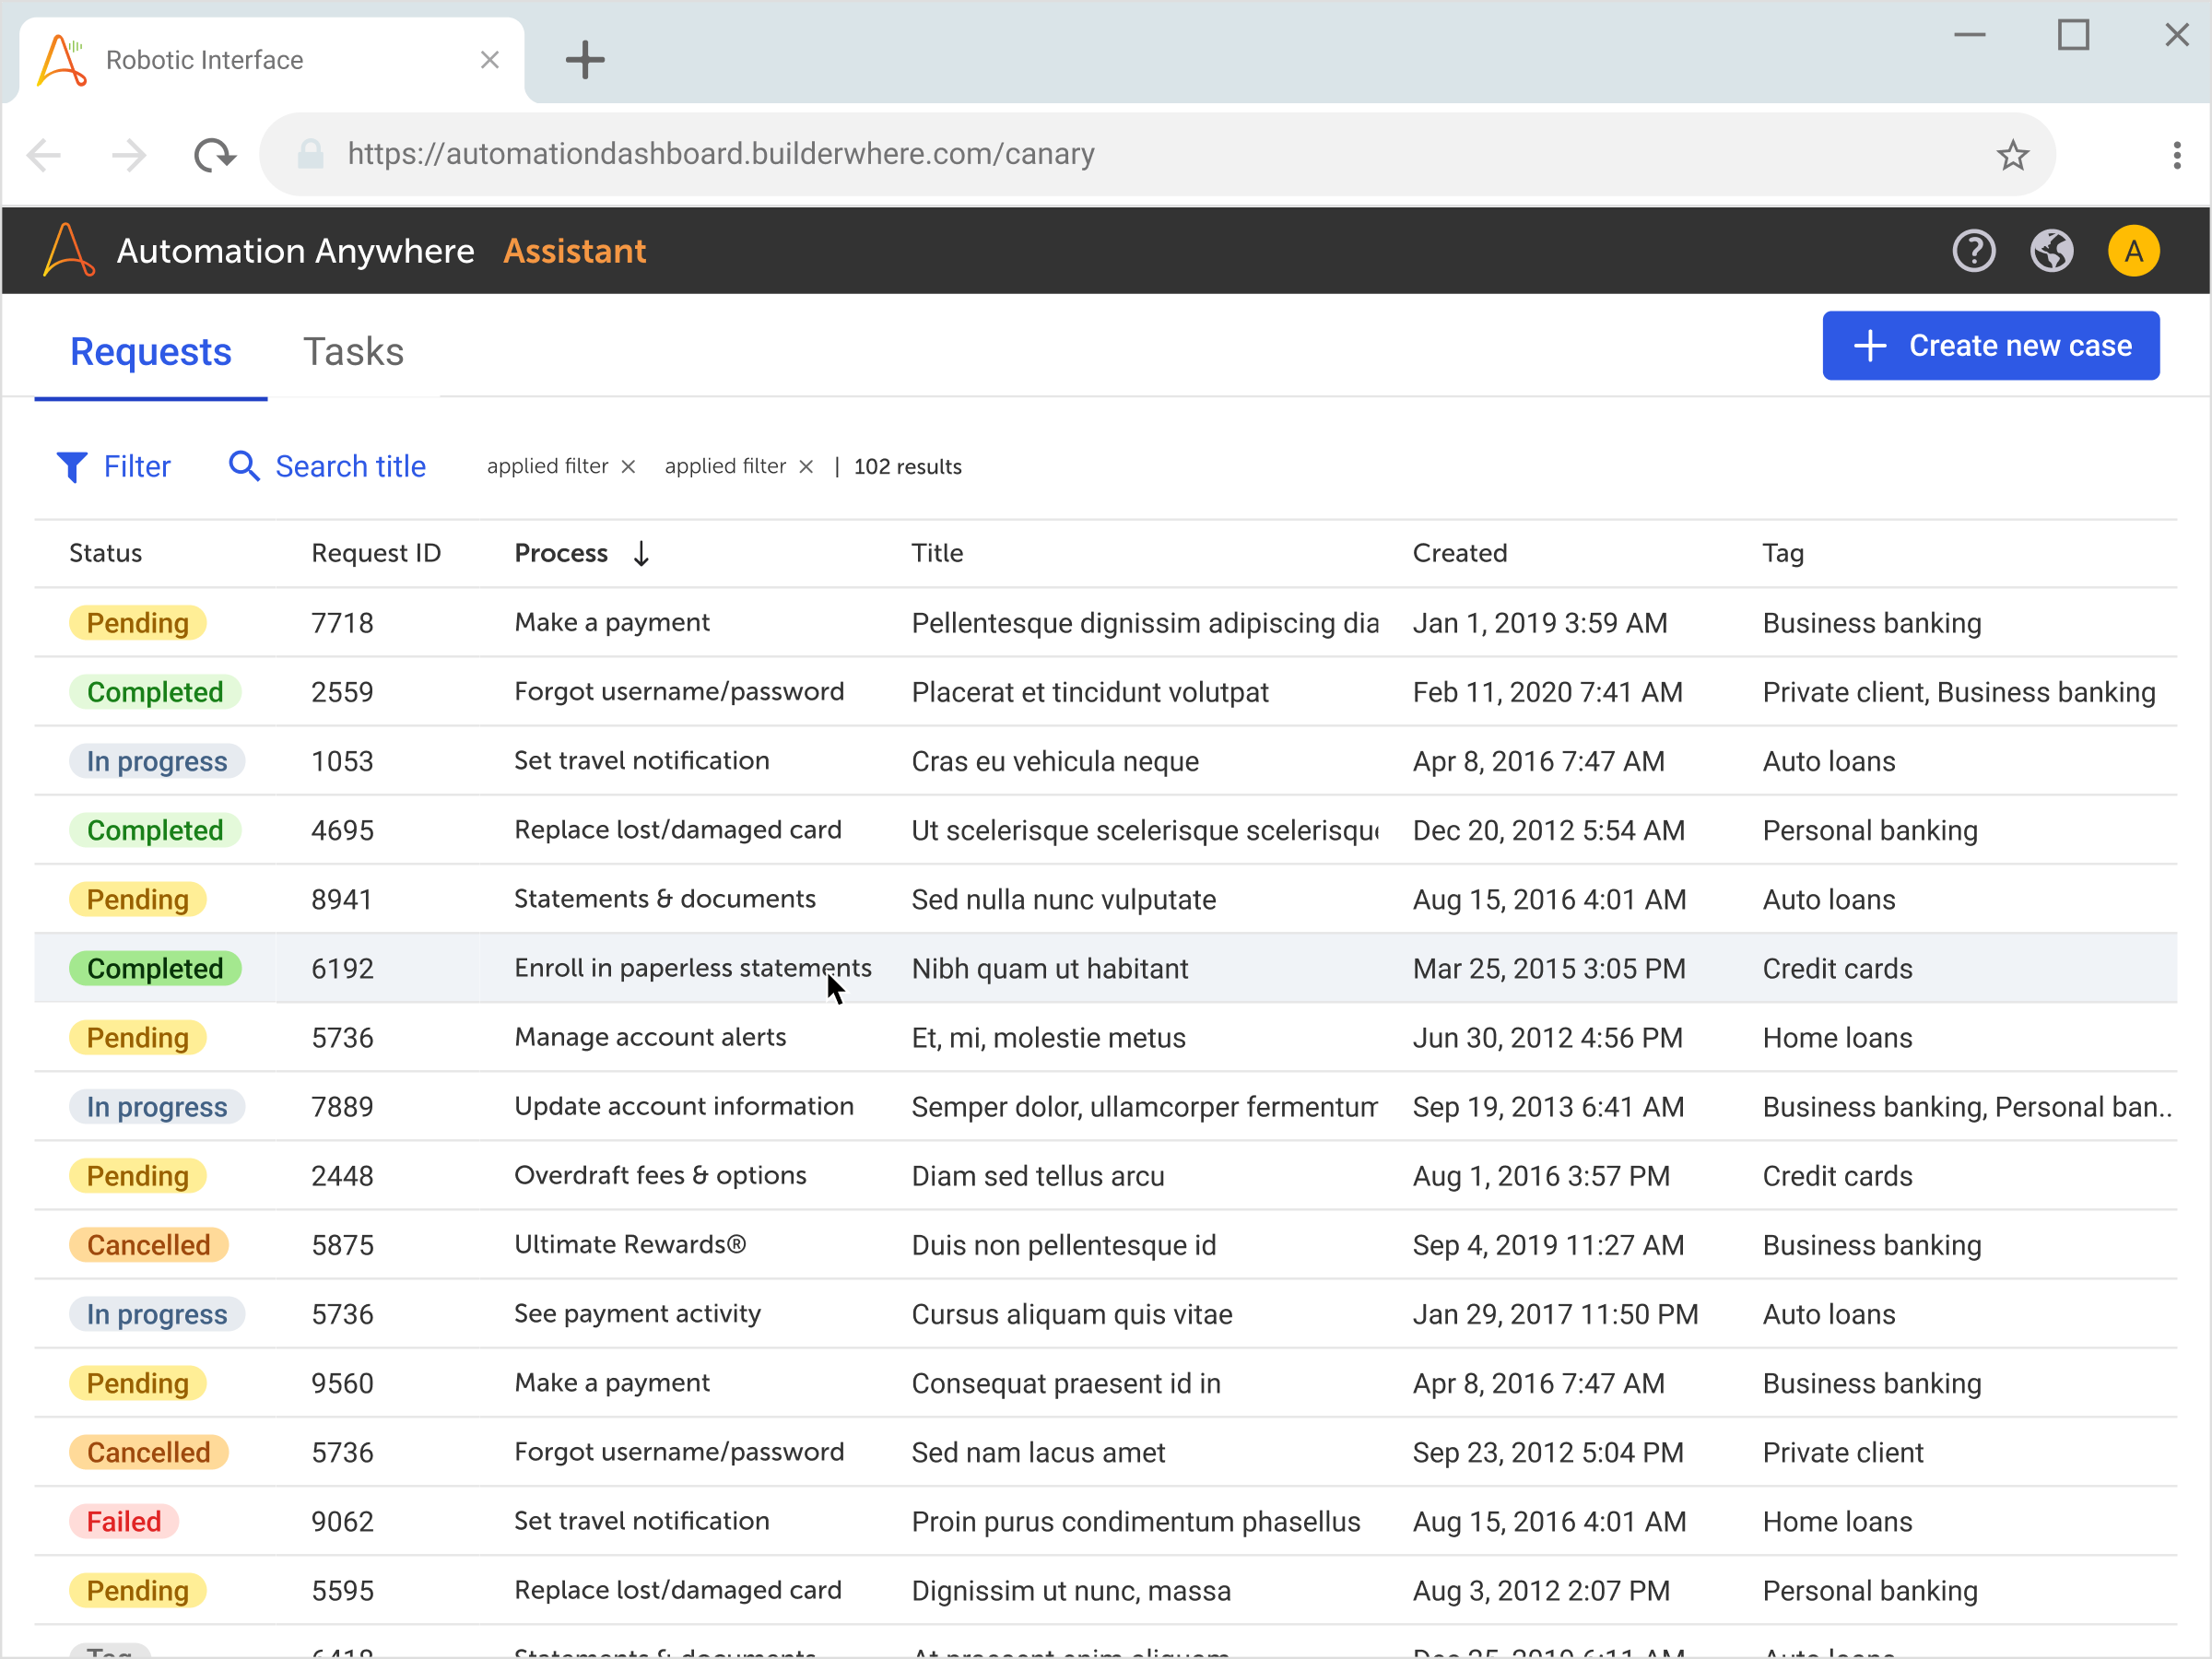The height and width of the screenshot is (1659, 2212).
Task: Click the Create new case button
Action: 1990,346
